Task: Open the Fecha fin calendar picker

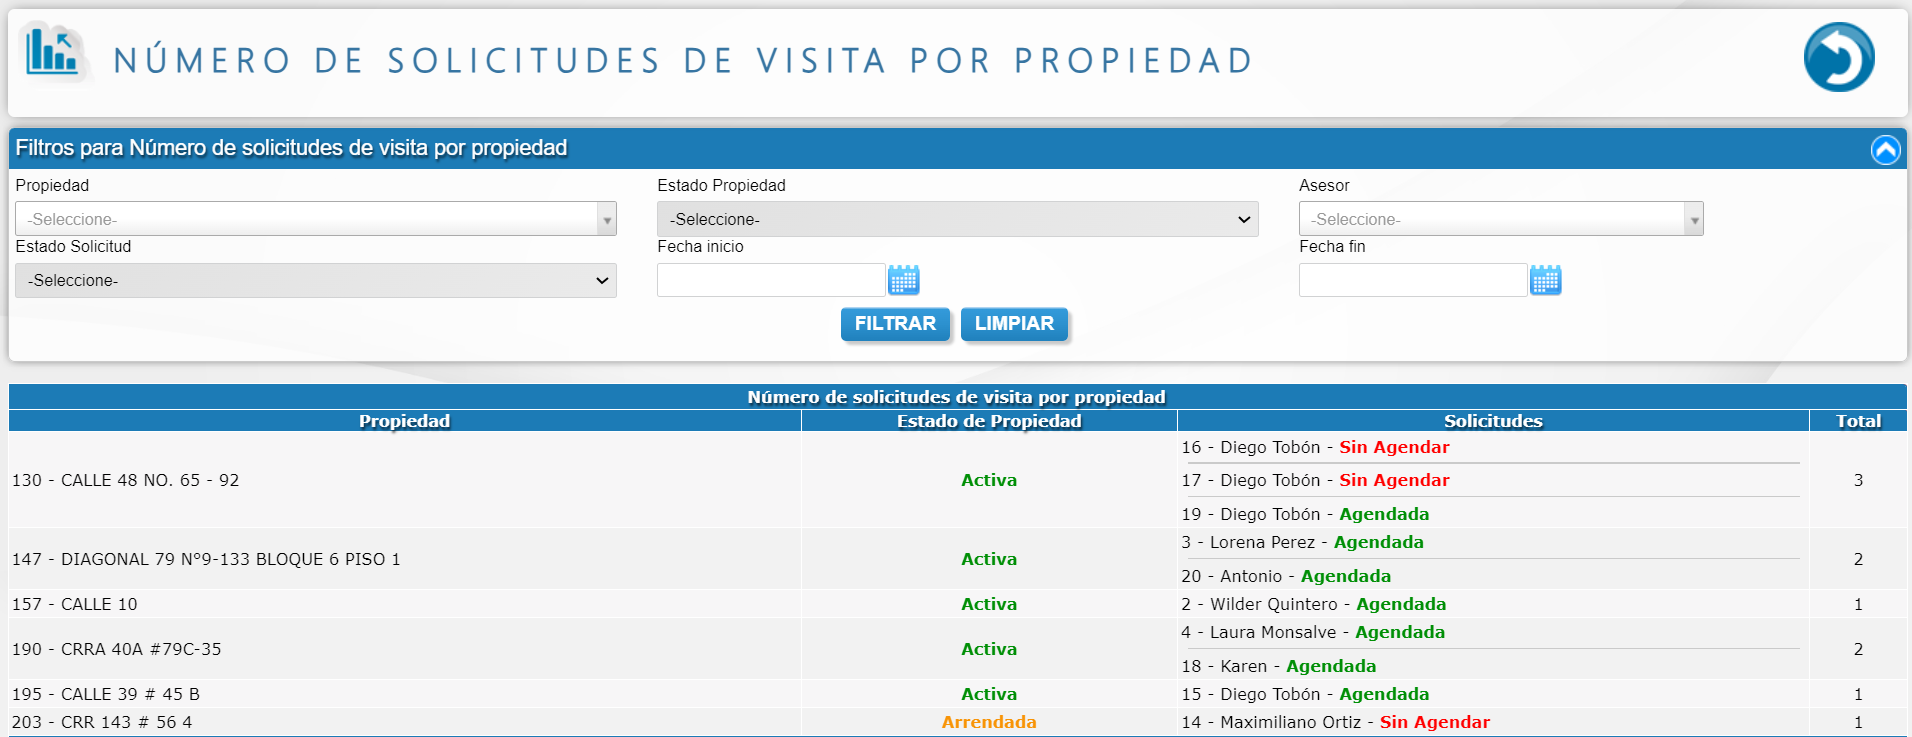Action: click(x=1545, y=281)
